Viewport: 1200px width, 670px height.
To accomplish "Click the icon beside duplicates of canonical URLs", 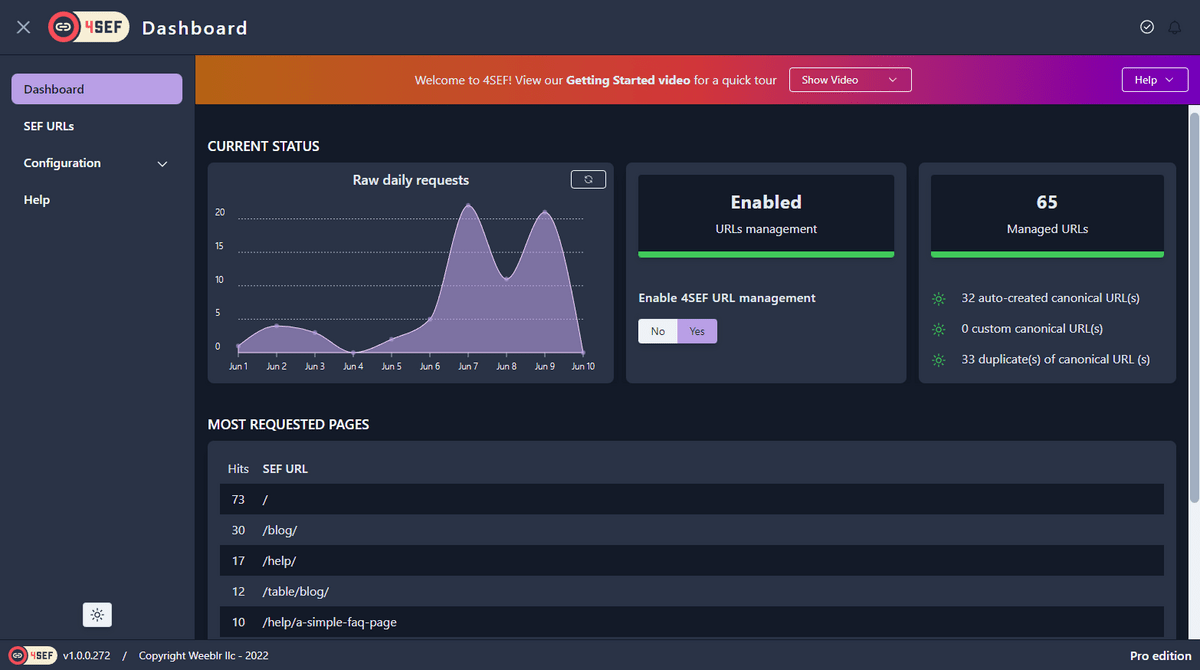I will coord(938,359).
